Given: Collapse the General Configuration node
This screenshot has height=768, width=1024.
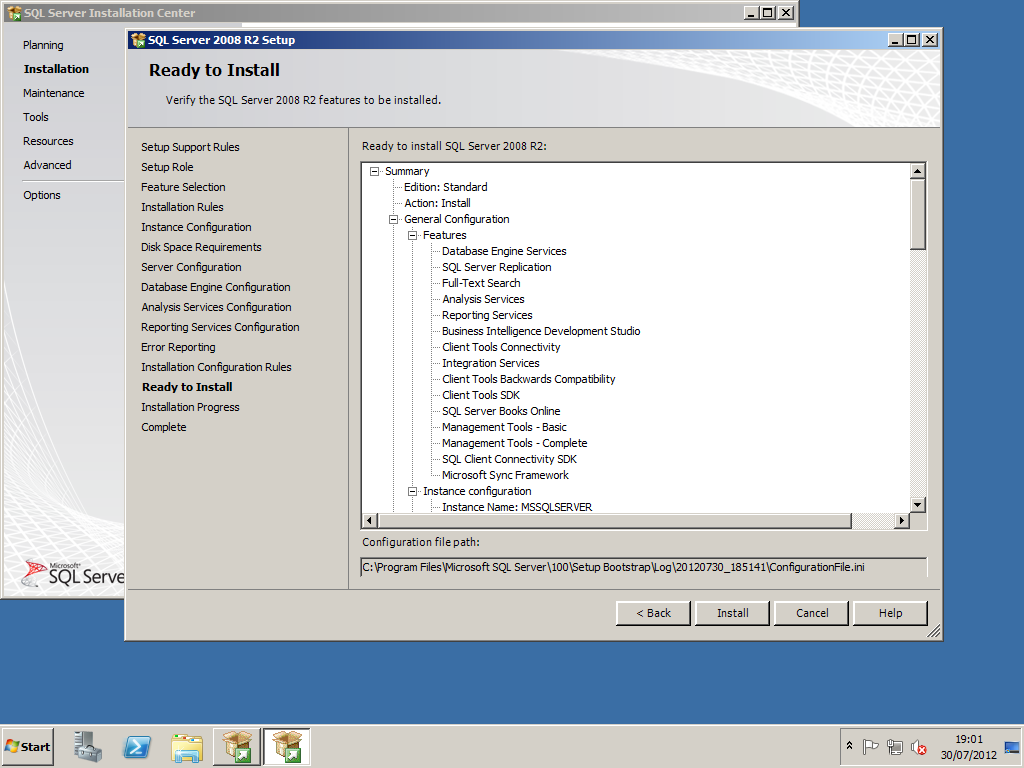Looking at the screenshot, I should point(393,219).
